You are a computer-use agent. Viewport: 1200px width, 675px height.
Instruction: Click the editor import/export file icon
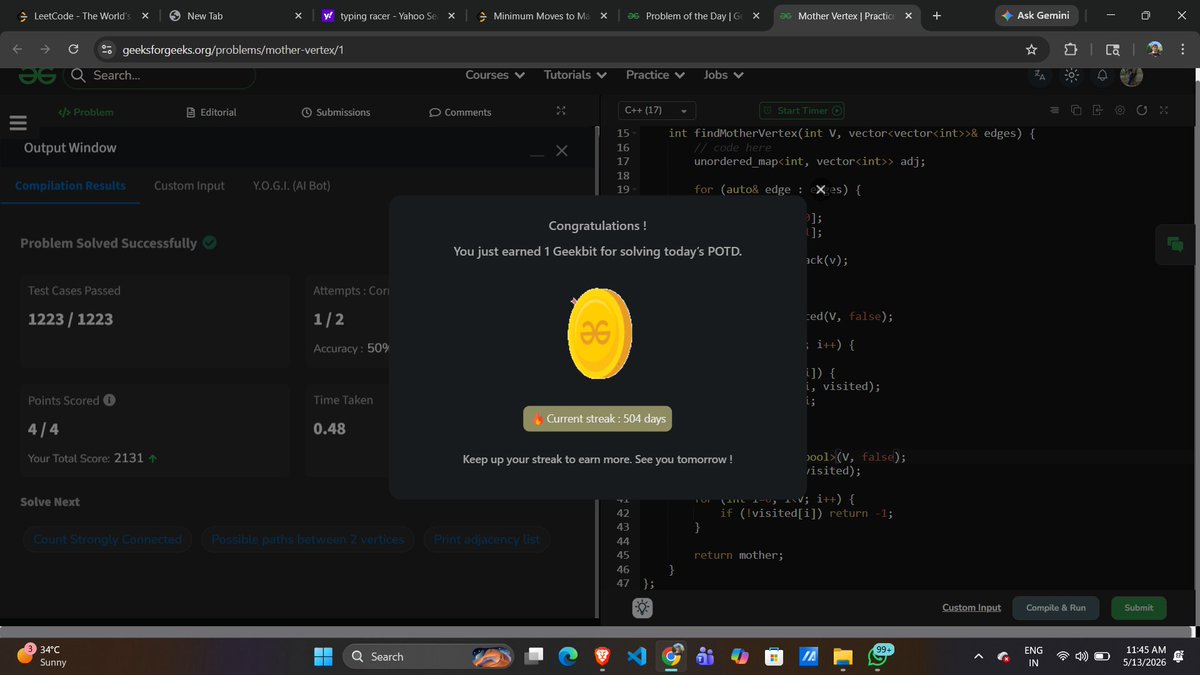pyautogui.click(x=1097, y=110)
